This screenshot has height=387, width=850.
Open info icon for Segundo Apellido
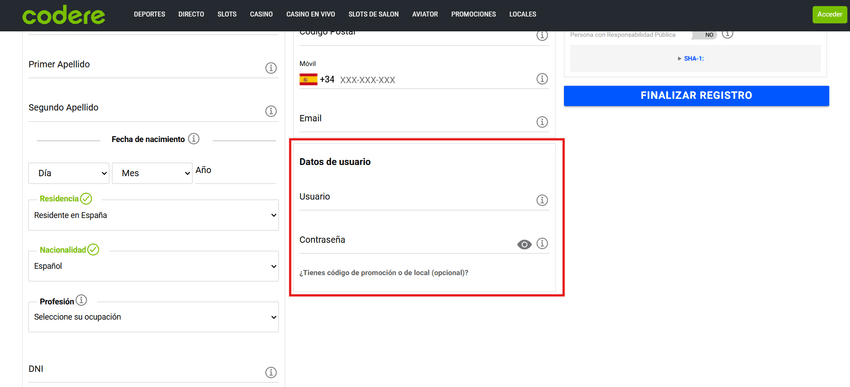click(271, 111)
